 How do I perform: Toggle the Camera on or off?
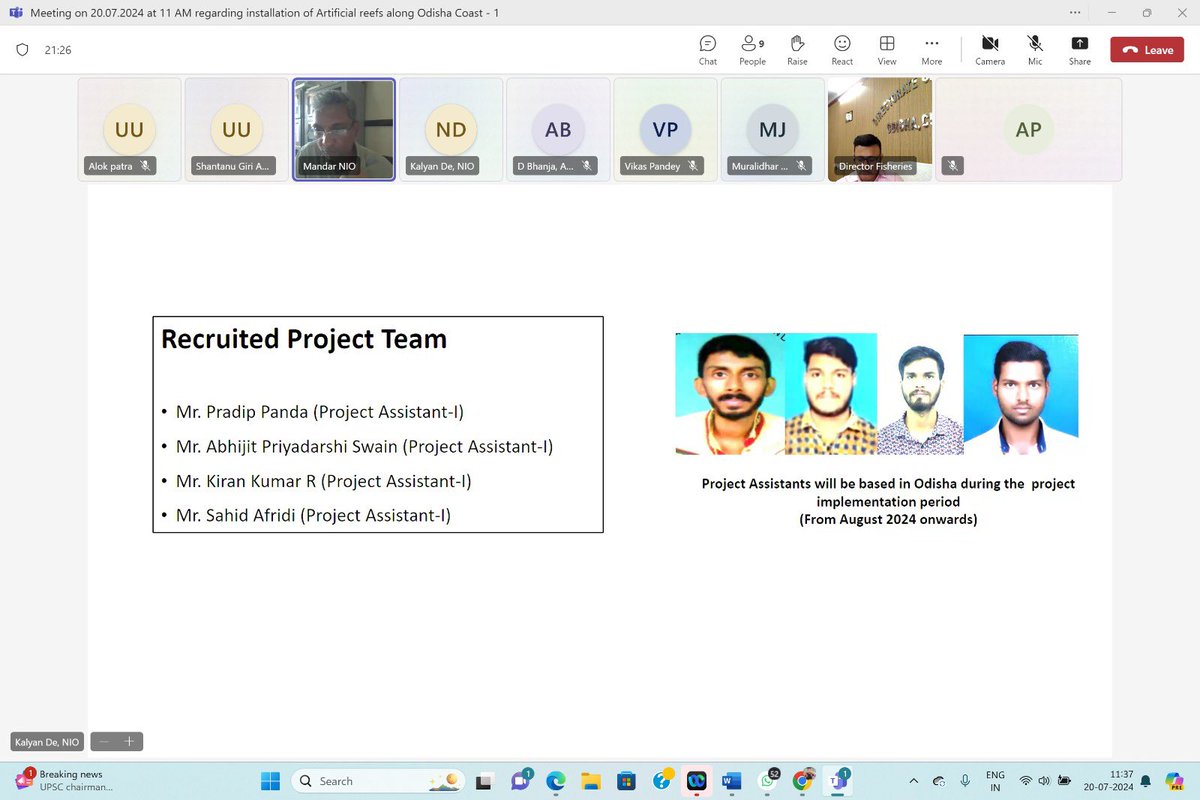pos(990,50)
